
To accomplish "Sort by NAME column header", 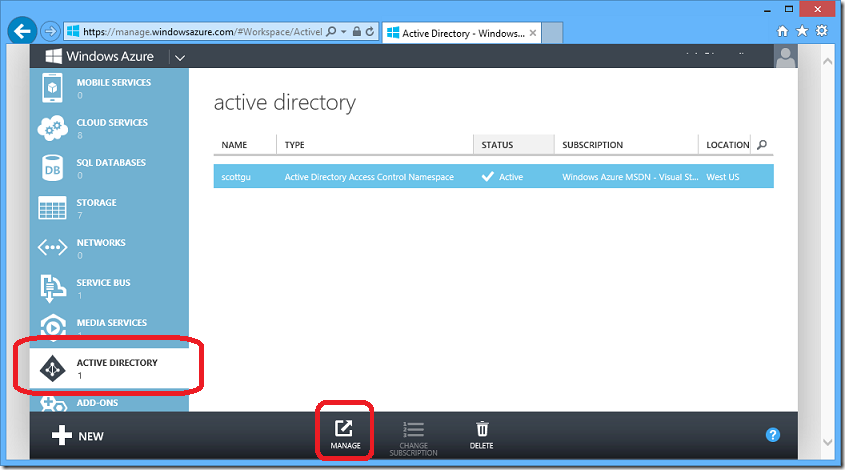I will 234,144.
